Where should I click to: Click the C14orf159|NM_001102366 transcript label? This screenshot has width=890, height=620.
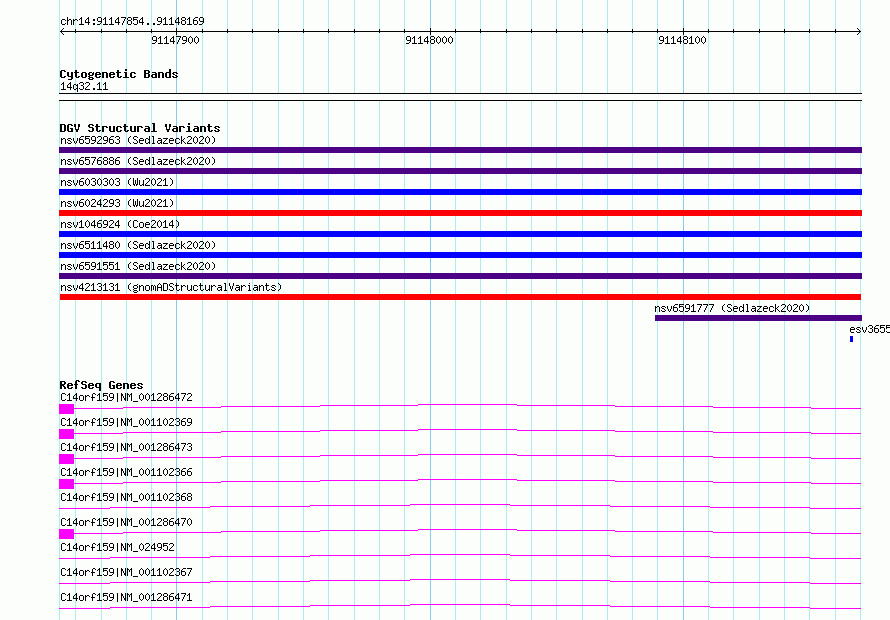click(126, 472)
